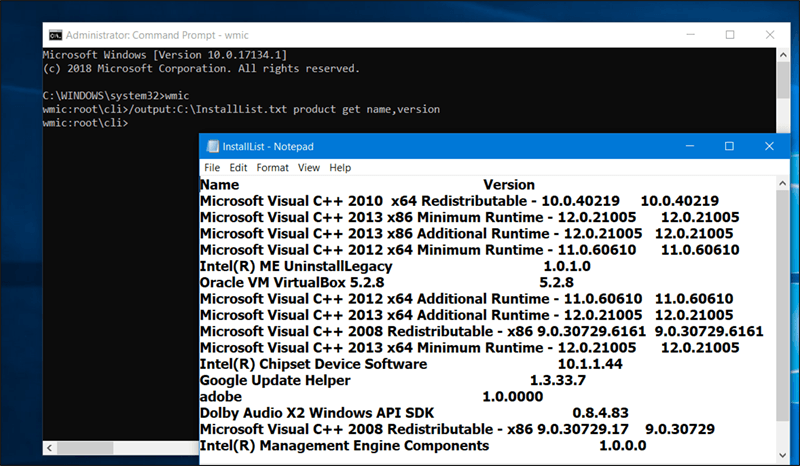Click Notepad vertical scrollbar up arrow

pos(783,183)
